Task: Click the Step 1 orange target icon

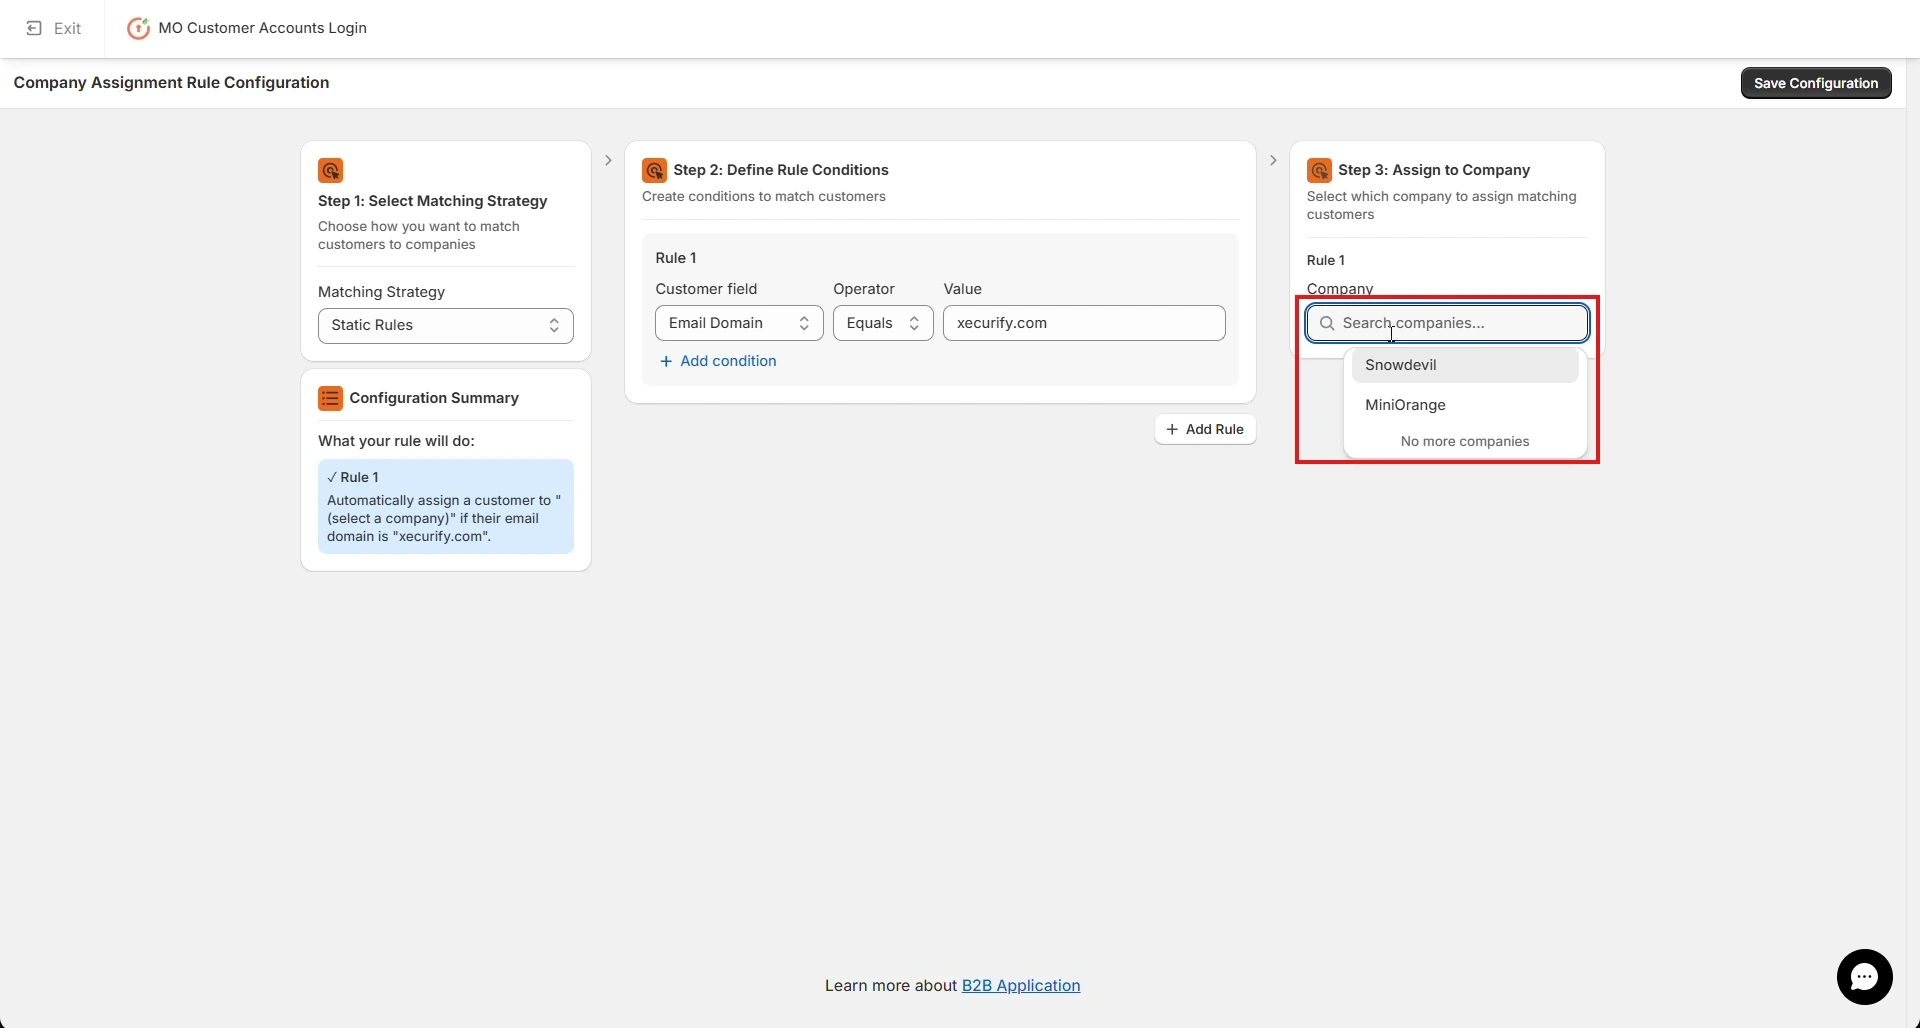Action: (330, 170)
